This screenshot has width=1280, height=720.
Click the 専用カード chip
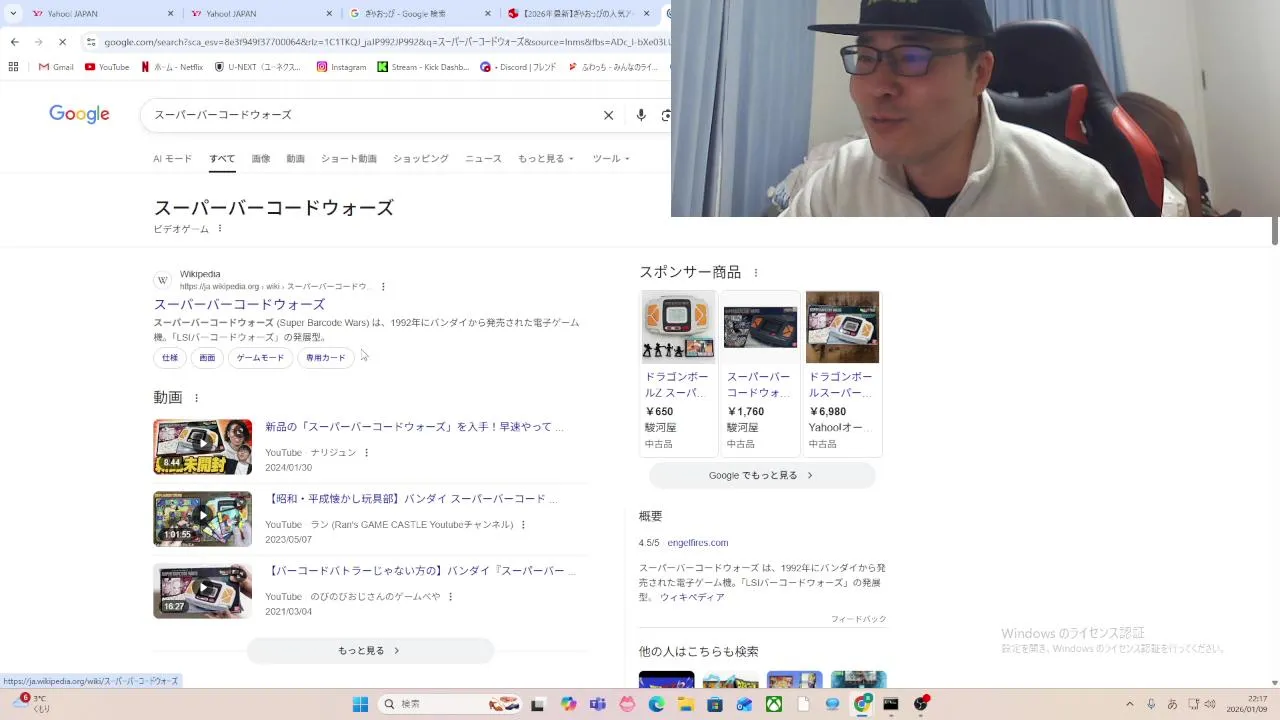[x=325, y=358]
